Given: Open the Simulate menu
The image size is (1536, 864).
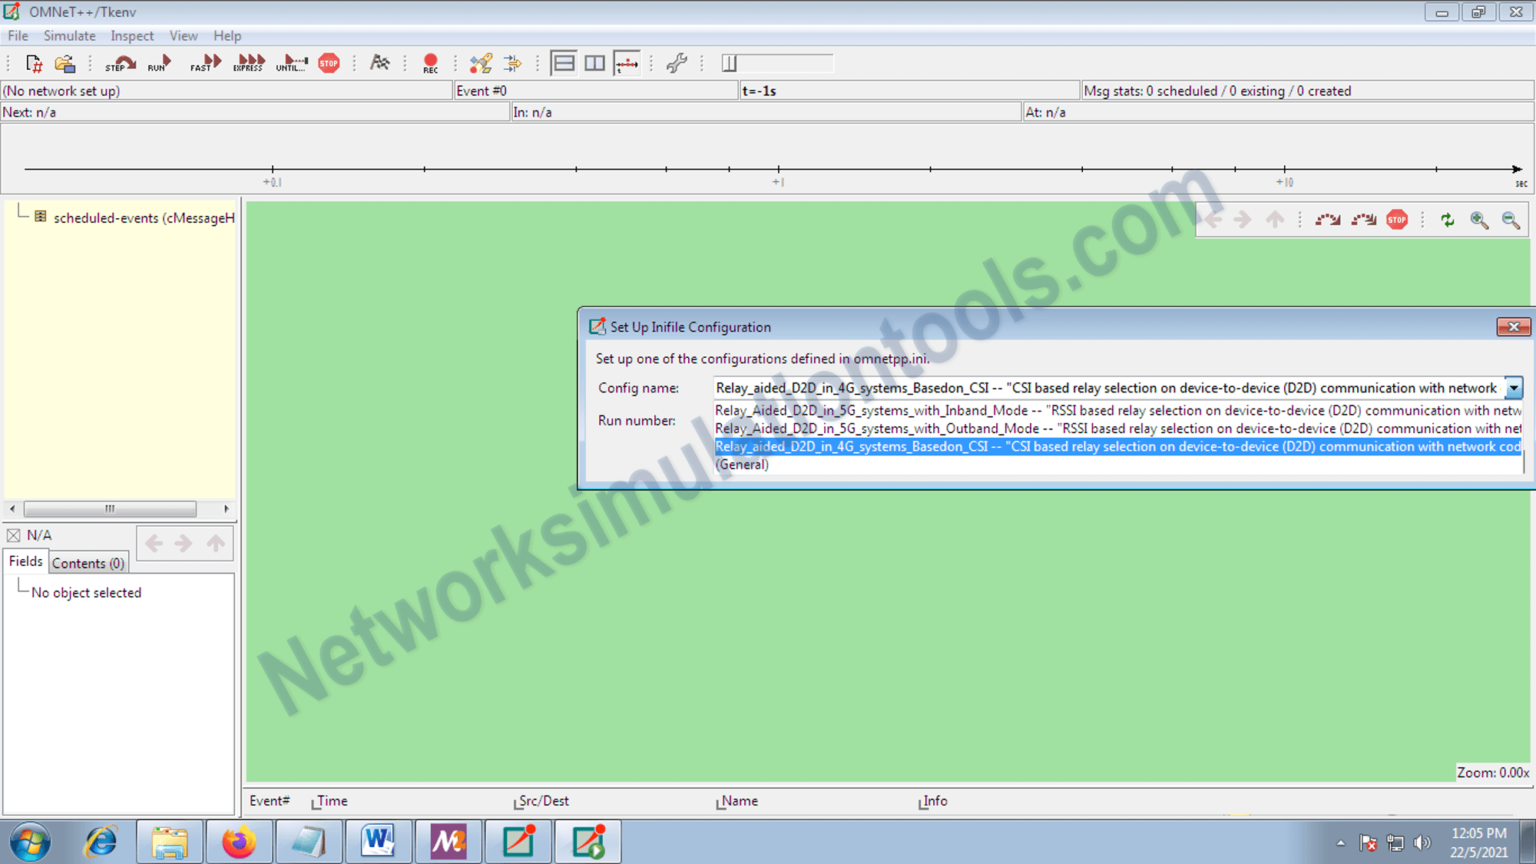Looking at the screenshot, I should coord(70,35).
